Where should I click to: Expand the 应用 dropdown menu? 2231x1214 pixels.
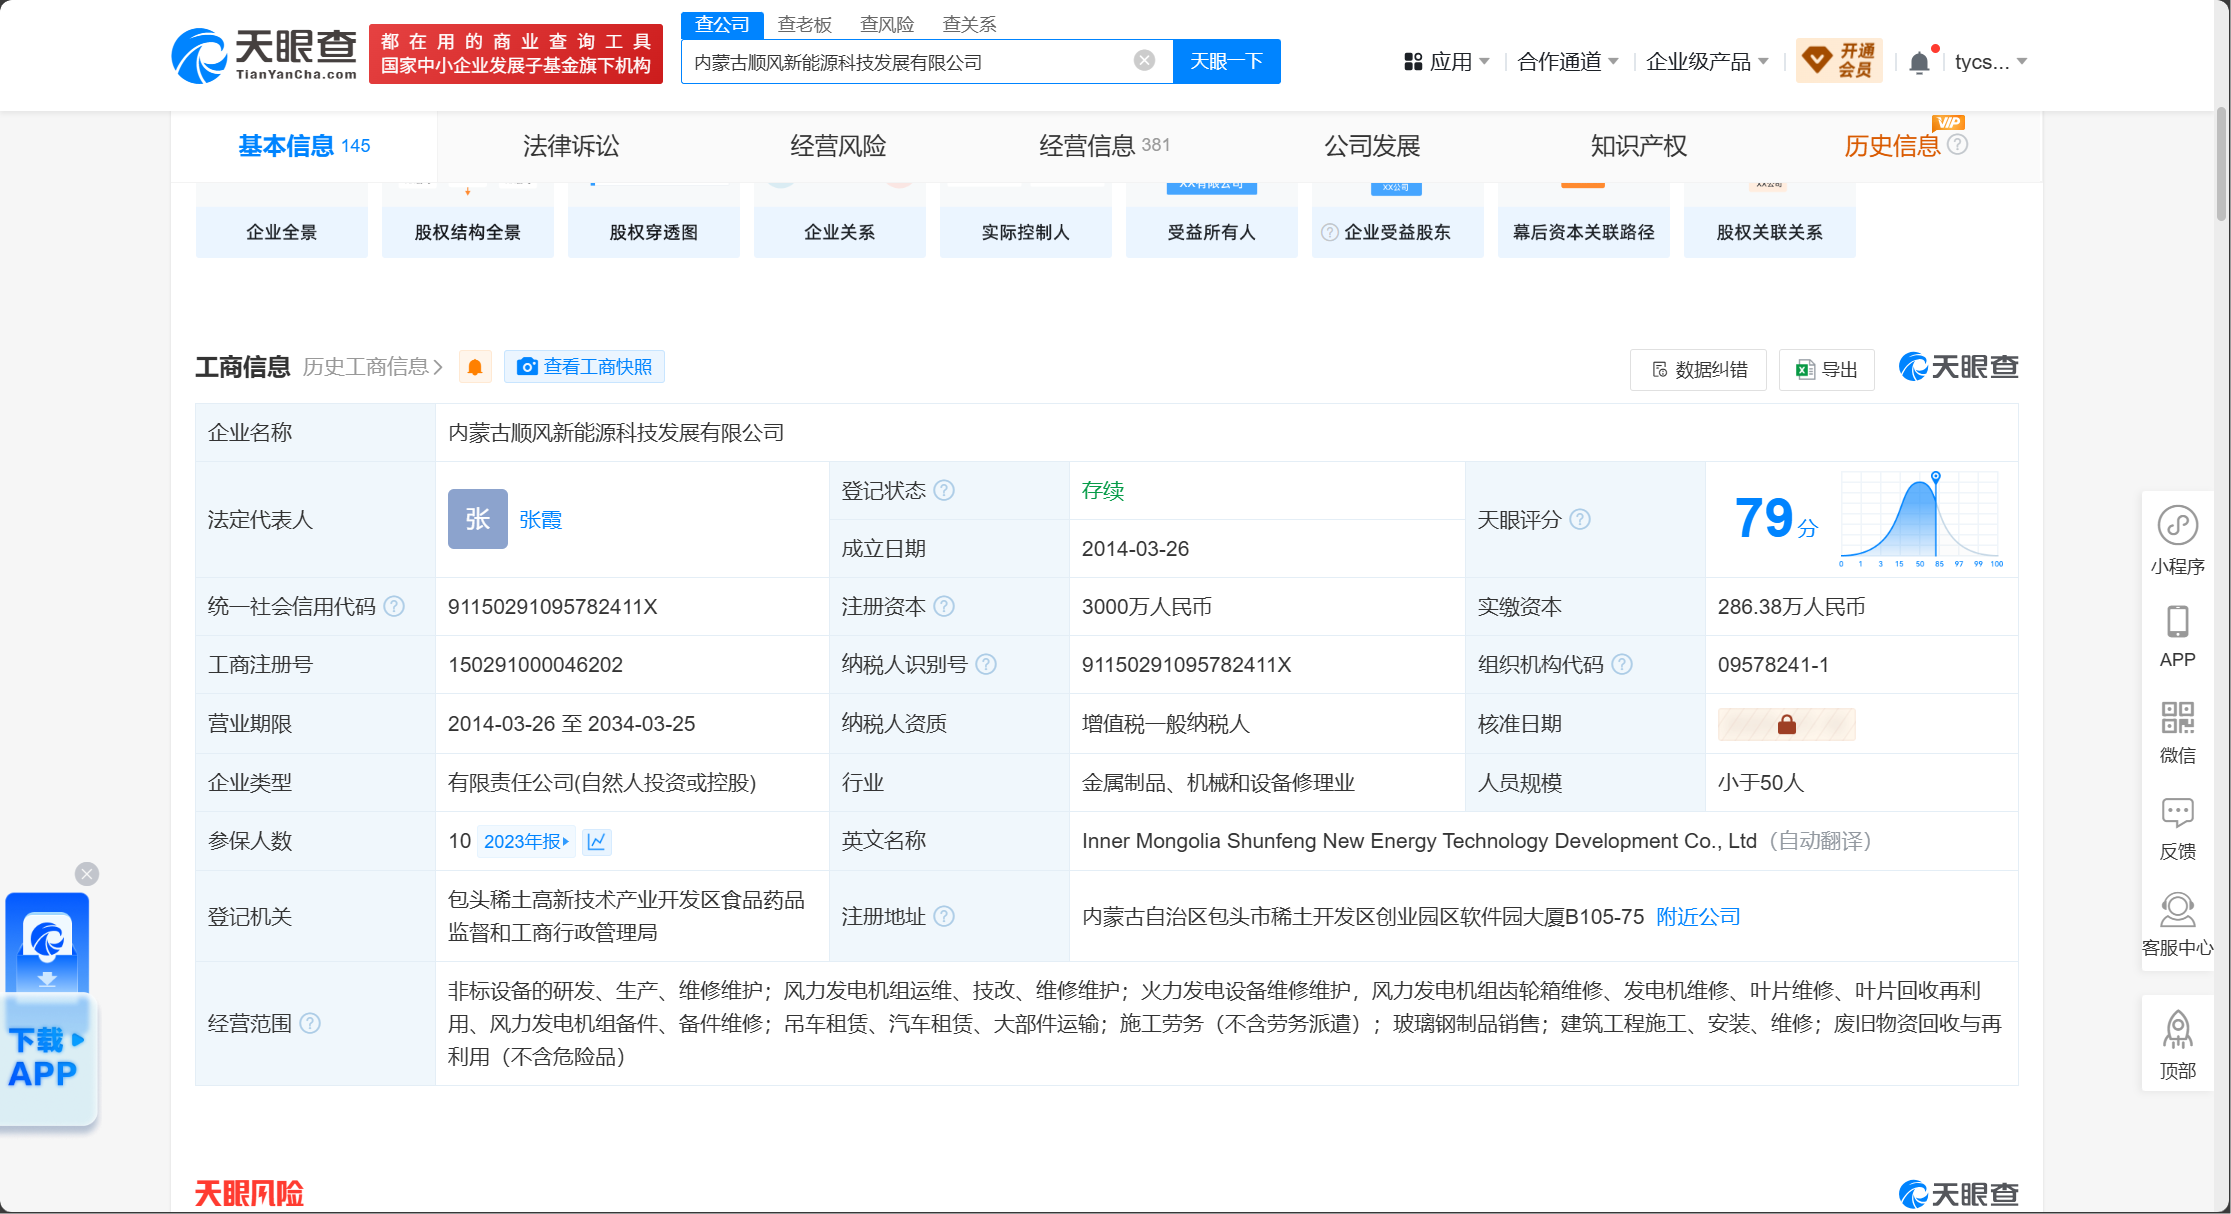pos(1447,62)
